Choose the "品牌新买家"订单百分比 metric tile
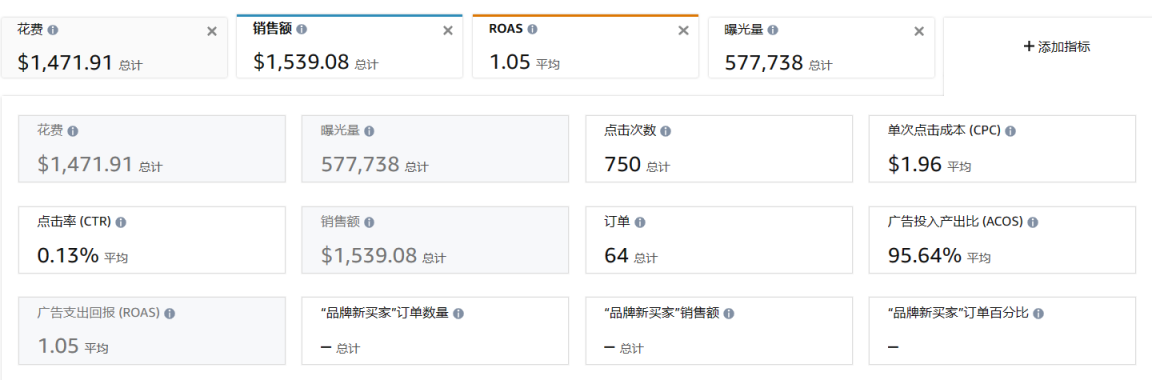Screen dimensions: 1152x380 click(1002, 331)
